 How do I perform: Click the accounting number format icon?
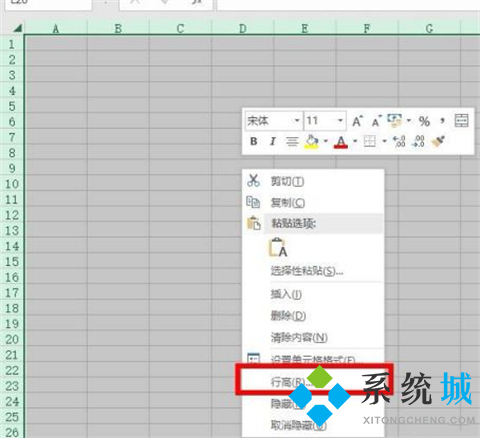pyautogui.click(x=395, y=121)
